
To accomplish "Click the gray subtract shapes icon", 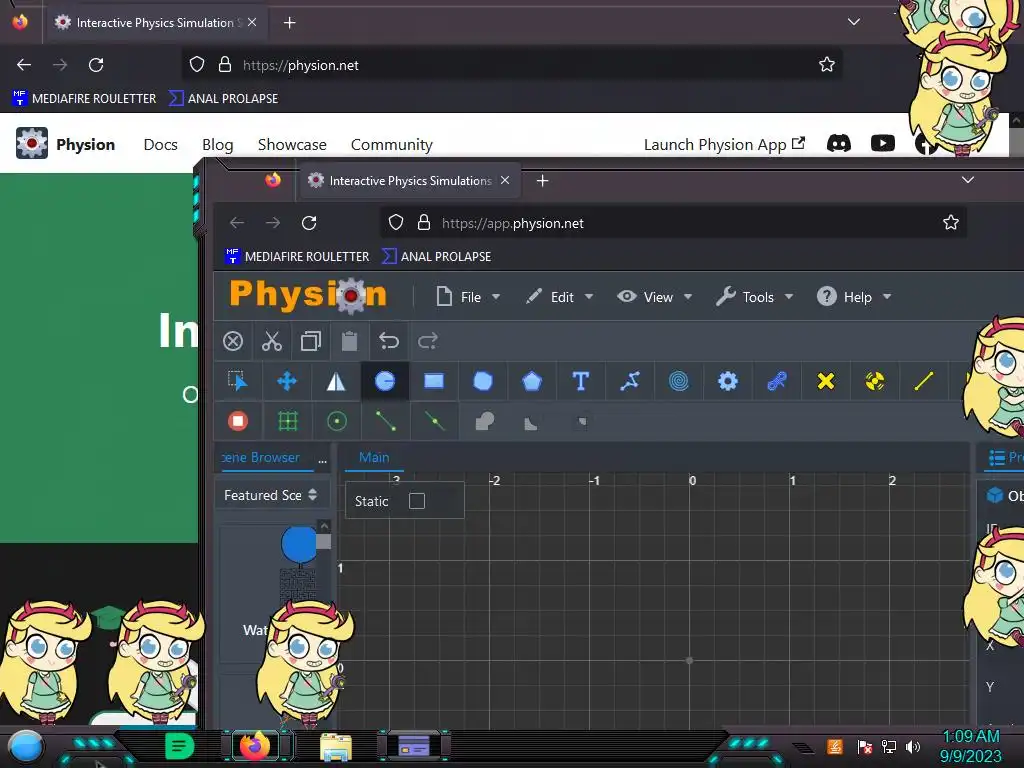I will click(531, 424).
